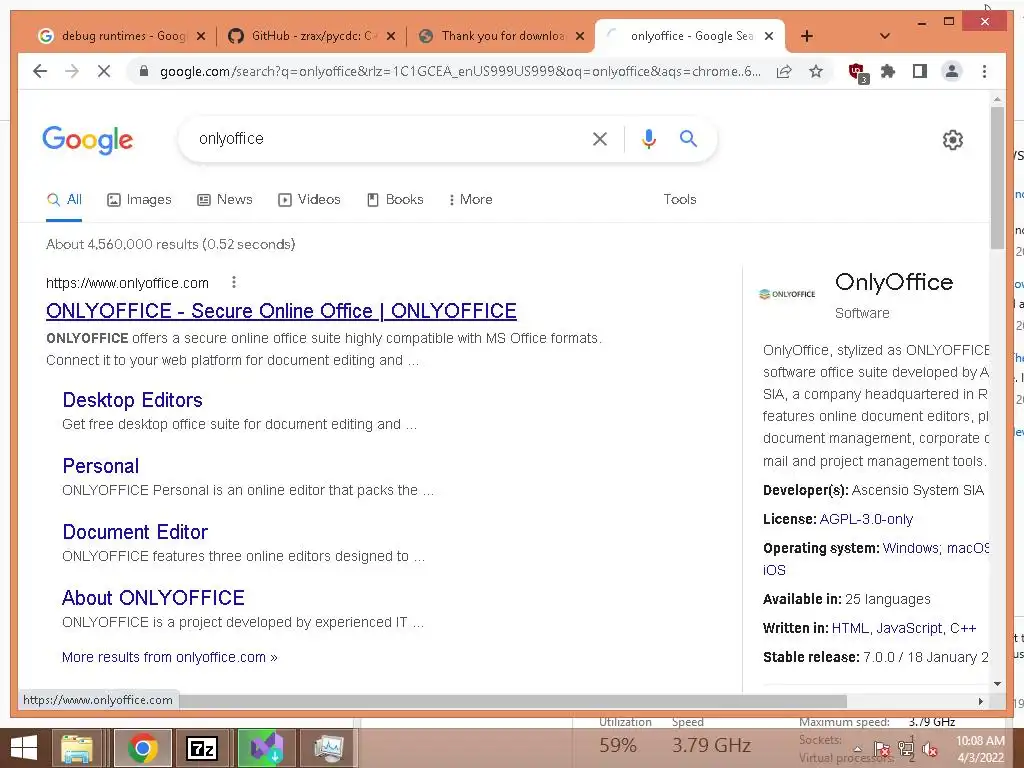This screenshot has width=1024, height=768.
Task: Click in the Google search input field
Action: point(389,138)
